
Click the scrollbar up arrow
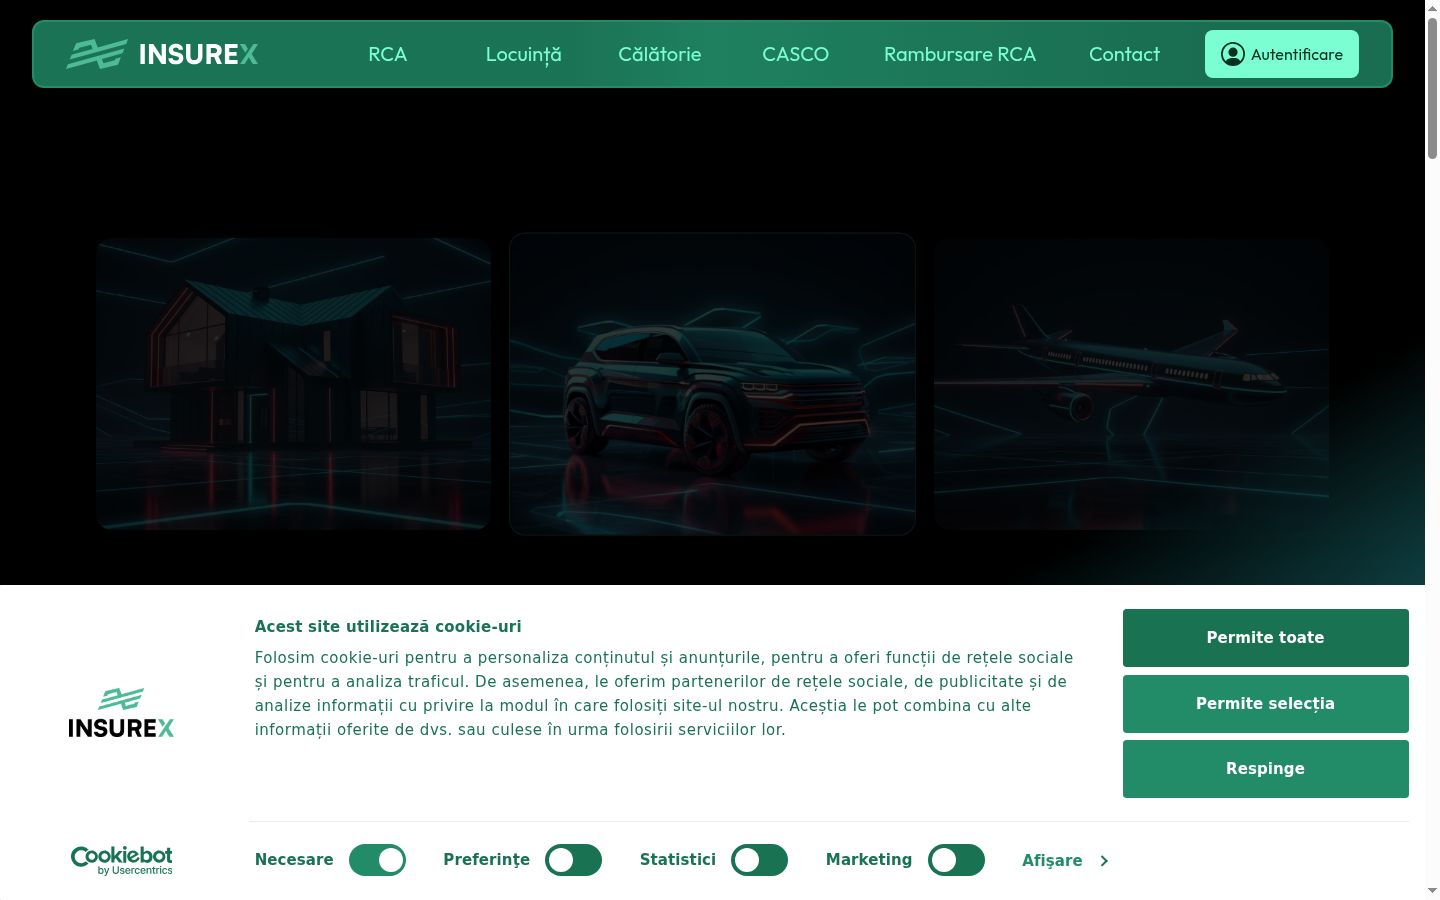pos(1432,7)
